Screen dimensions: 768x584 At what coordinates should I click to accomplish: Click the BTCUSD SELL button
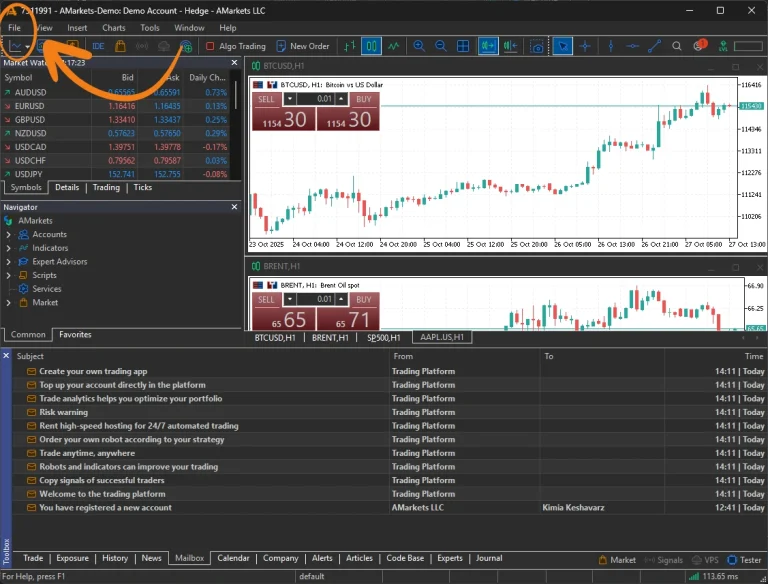pyautogui.click(x=283, y=112)
